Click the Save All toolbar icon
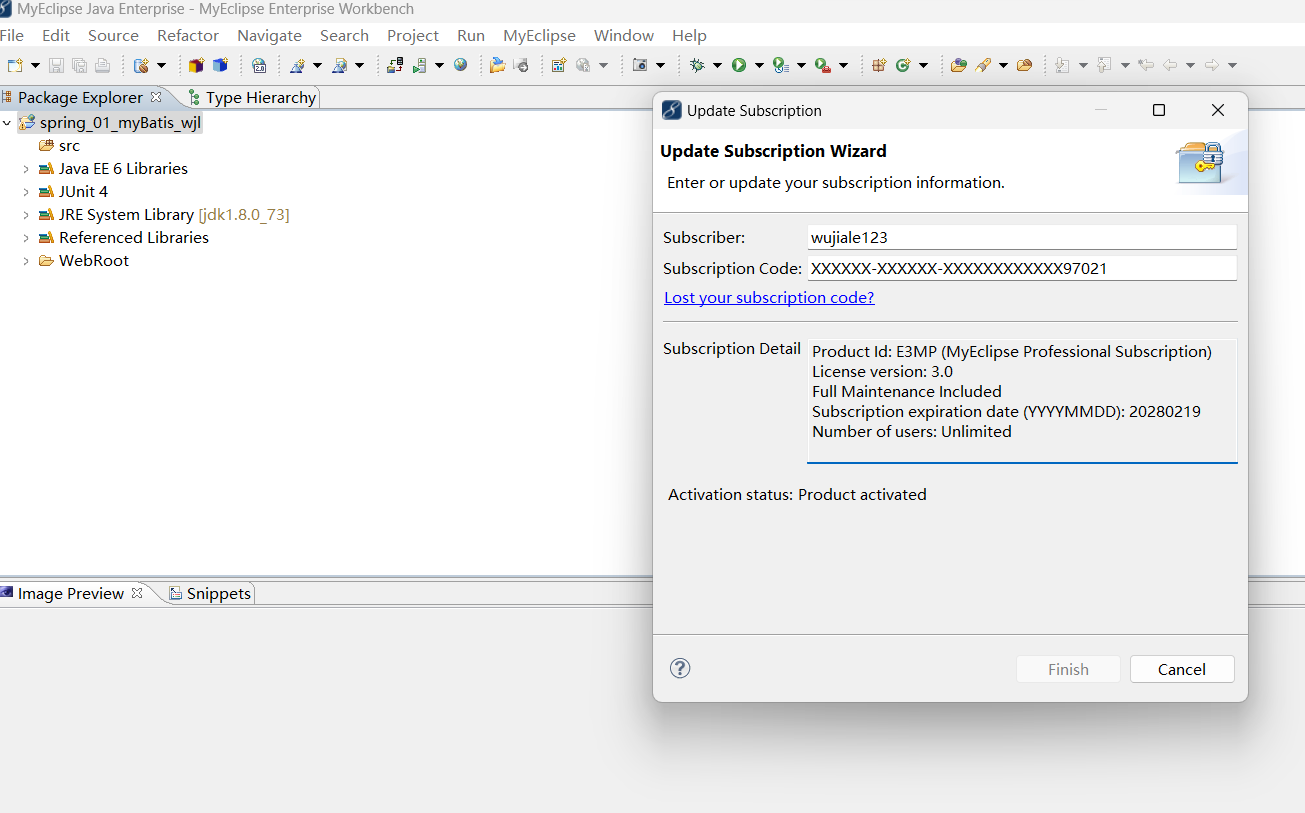The height and width of the screenshot is (813, 1305). click(79, 65)
